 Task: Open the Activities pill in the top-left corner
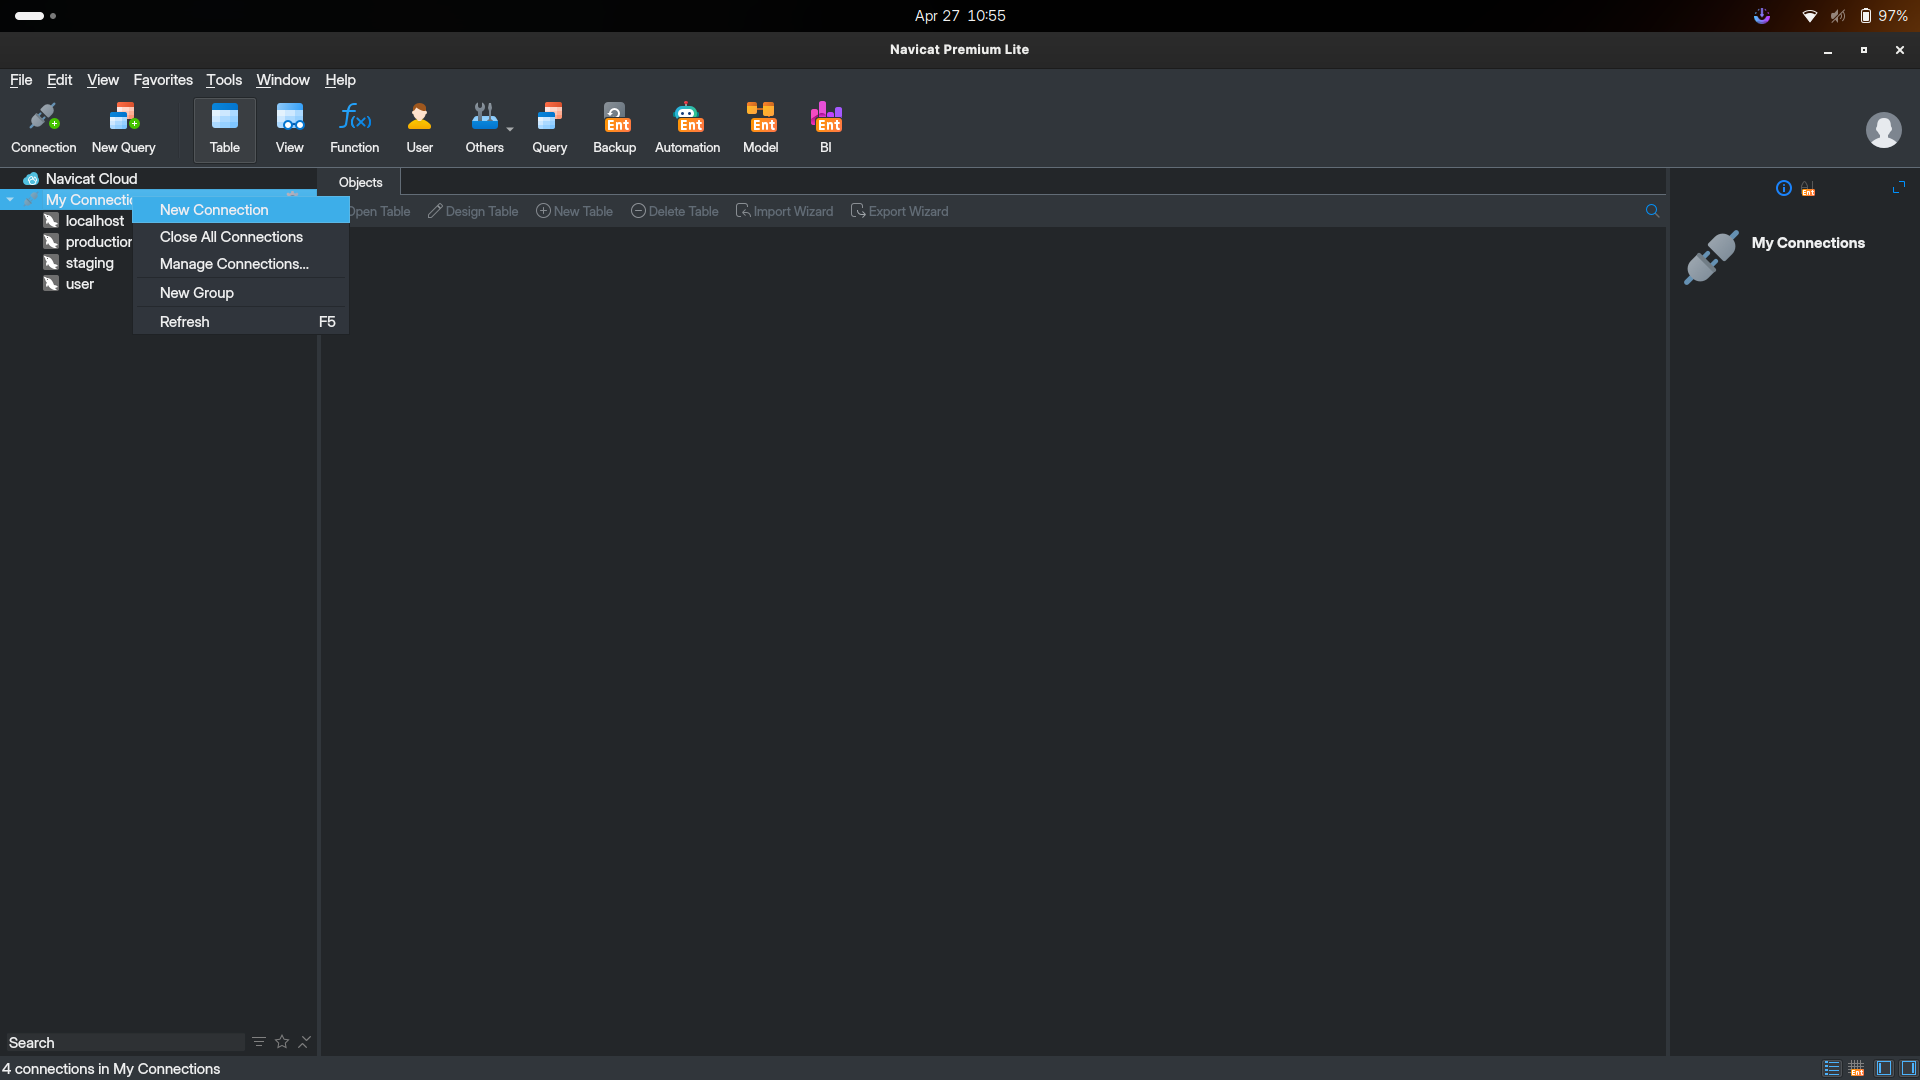pyautogui.click(x=35, y=16)
